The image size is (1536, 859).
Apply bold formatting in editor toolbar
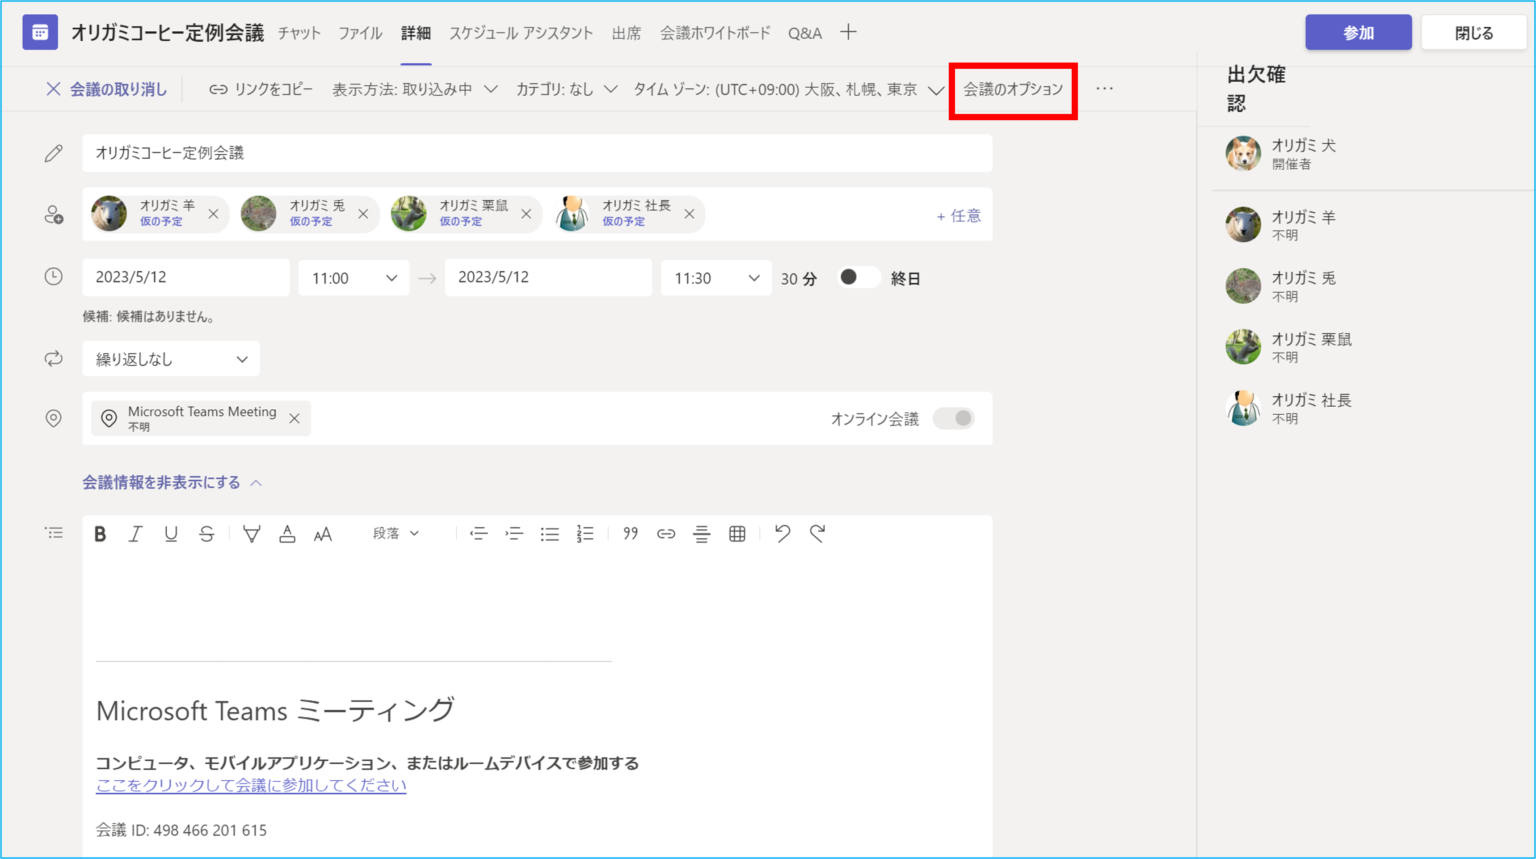pyautogui.click(x=100, y=534)
